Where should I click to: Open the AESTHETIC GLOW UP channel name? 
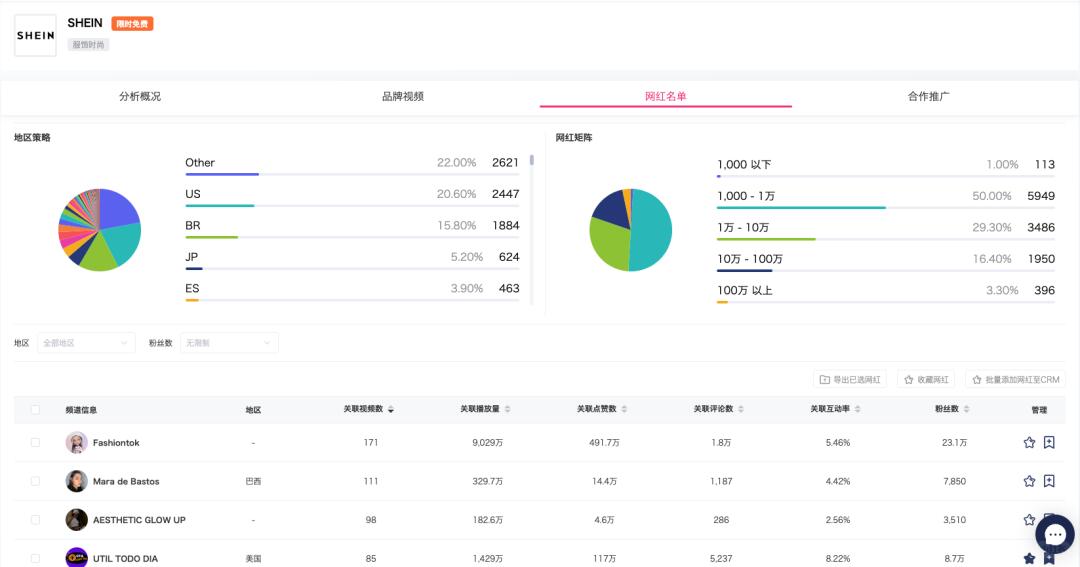[x=139, y=520]
